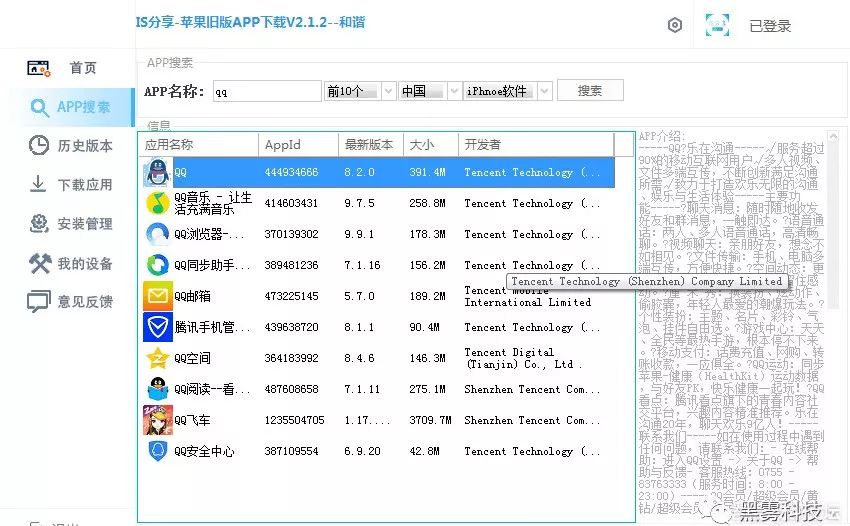
Task: Switch to 我的设备 menu item
Action: (85, 264)
